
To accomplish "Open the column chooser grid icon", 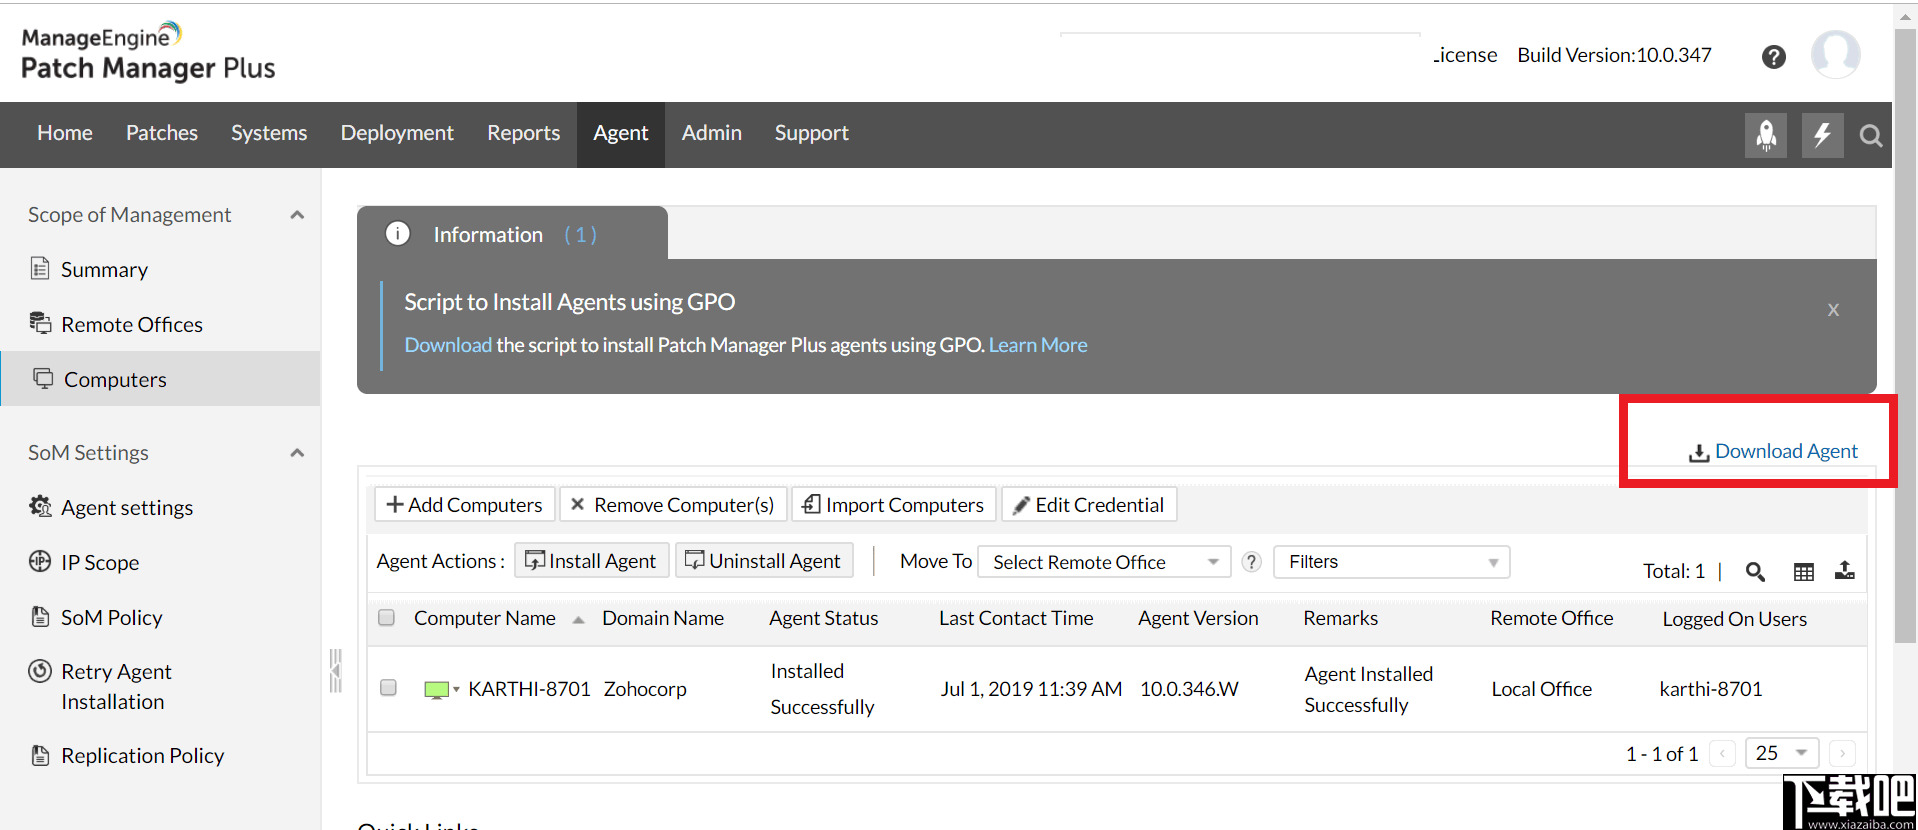I will click(x=1804, y=571).
